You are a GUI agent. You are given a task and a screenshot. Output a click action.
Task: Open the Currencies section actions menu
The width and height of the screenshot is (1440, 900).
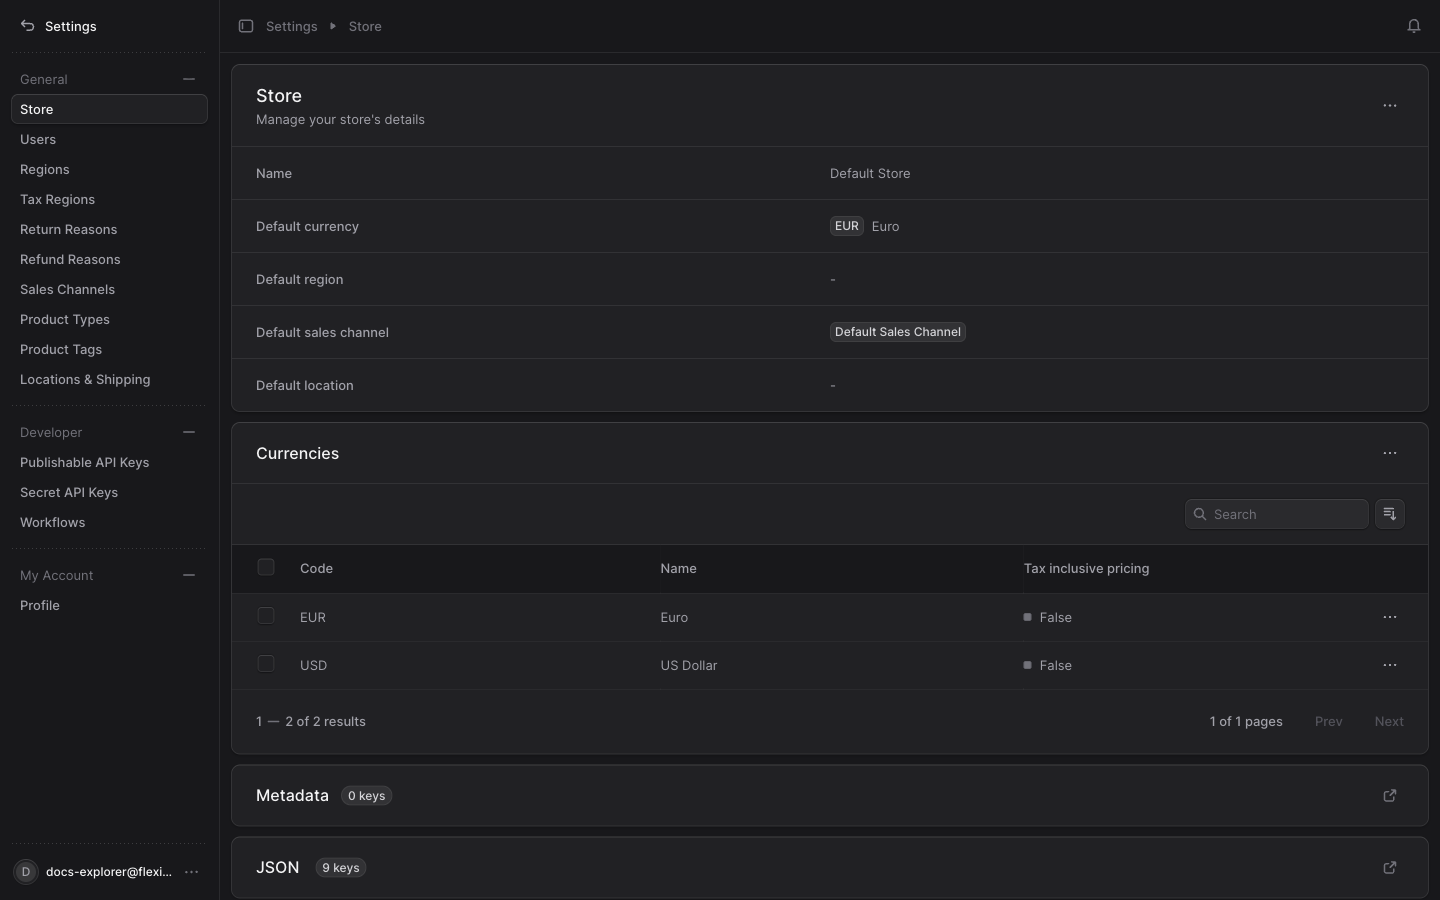(1390, 454)
